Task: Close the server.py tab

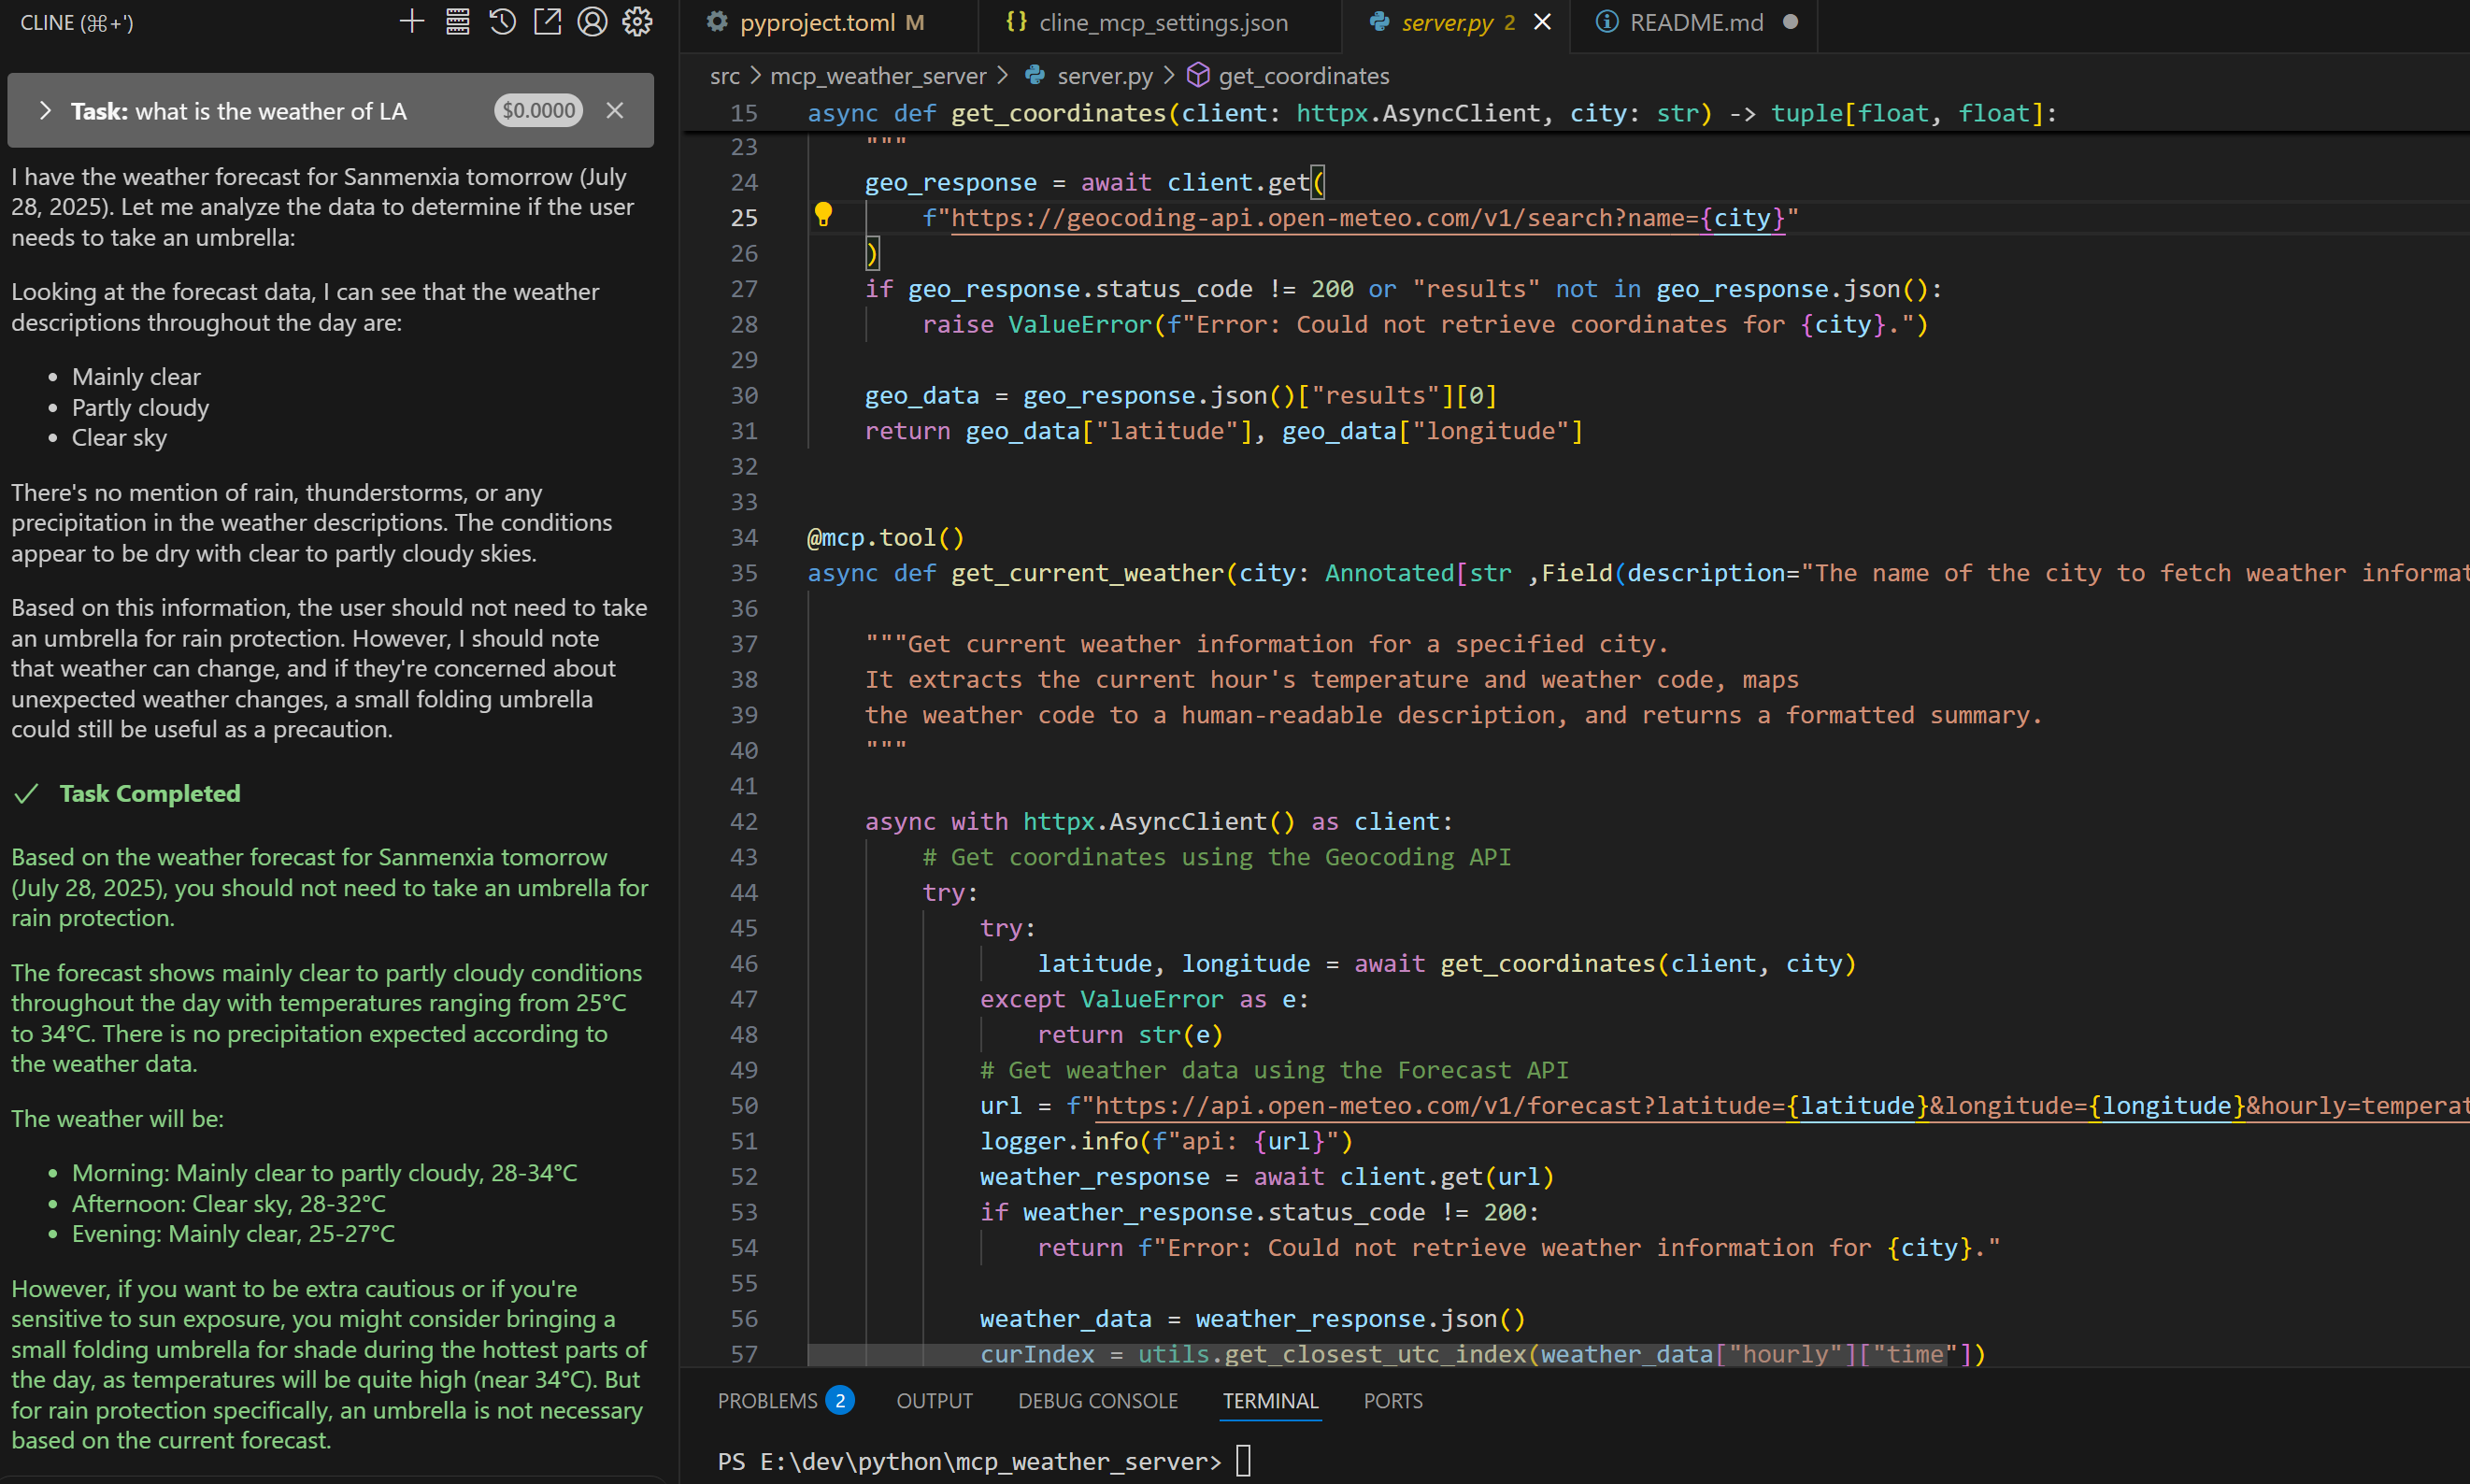Action: pos(1543,22)
